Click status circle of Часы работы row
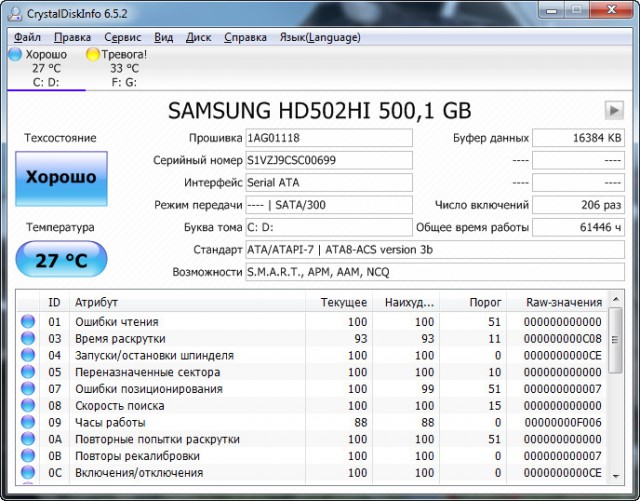Viewport: 640px width, 501px height. tap(28, 422)
